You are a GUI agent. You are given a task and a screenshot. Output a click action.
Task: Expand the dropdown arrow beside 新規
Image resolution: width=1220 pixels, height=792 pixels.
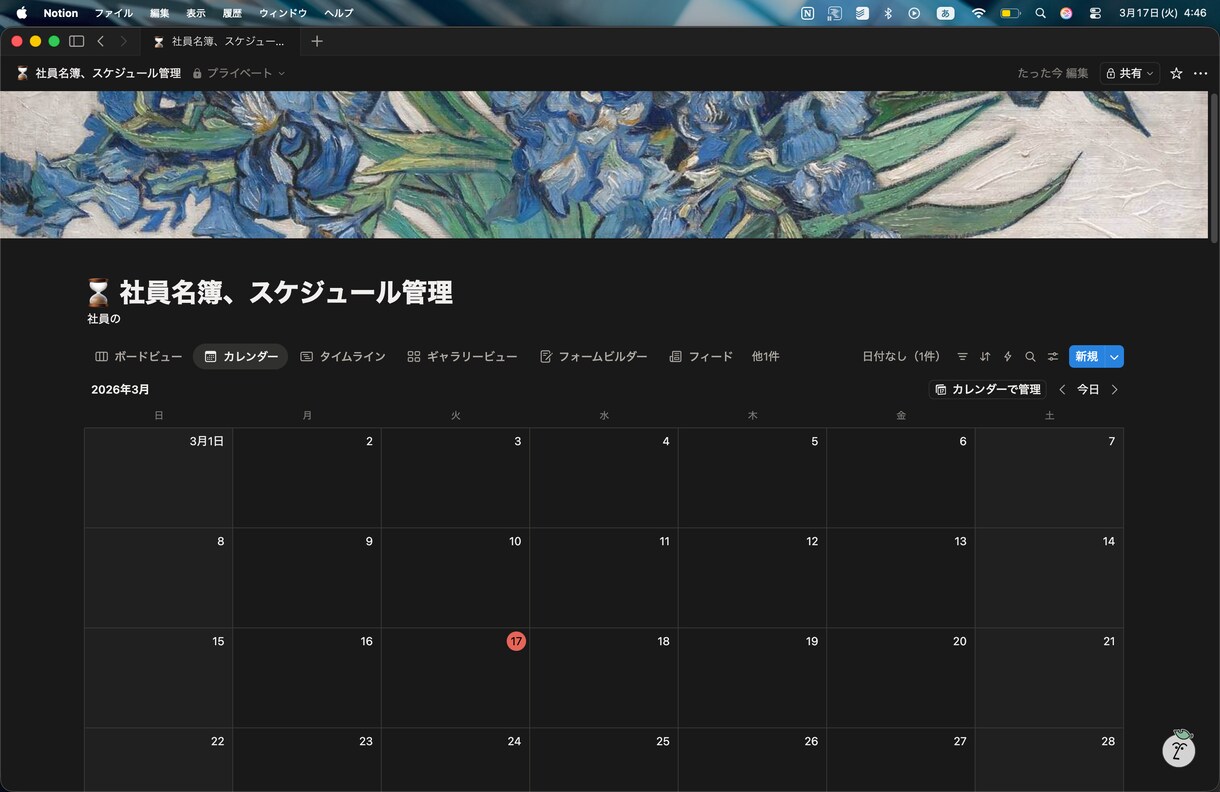pyautogui.click(x=1114, y=356)
